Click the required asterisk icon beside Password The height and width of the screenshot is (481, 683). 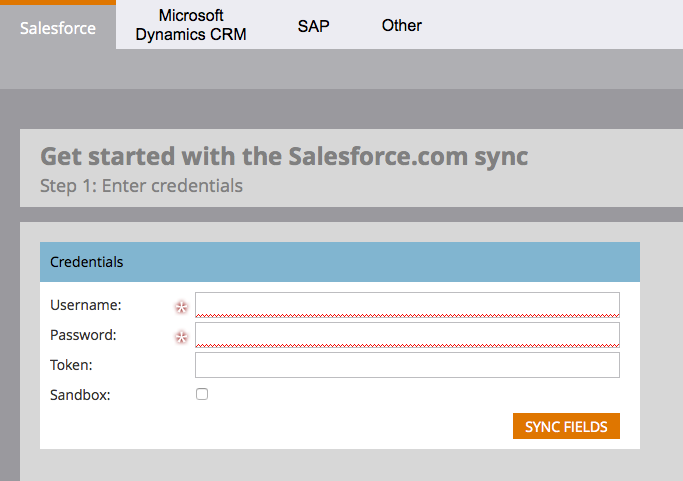click(182, 336)
